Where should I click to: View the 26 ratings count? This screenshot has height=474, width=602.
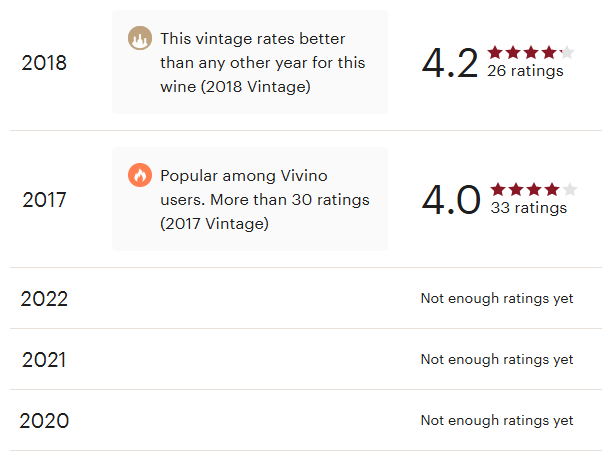click(x=525, y=72)
